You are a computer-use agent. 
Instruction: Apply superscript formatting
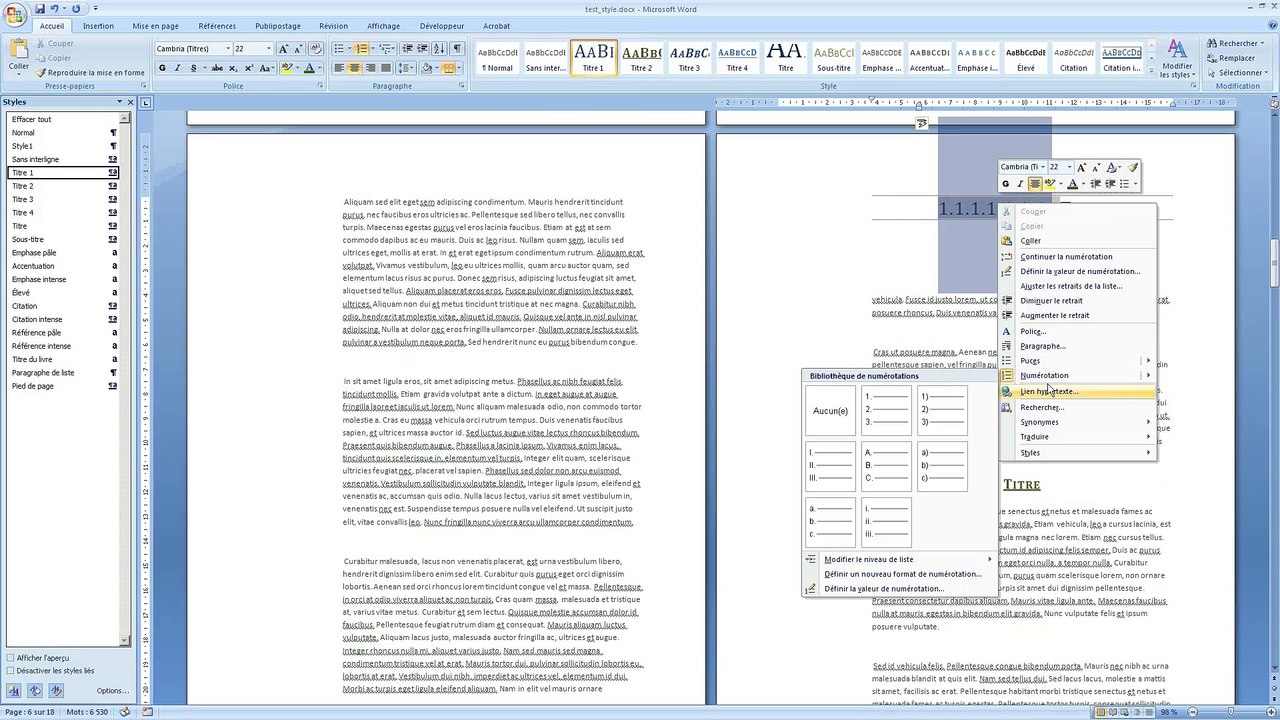coord(248,68)
